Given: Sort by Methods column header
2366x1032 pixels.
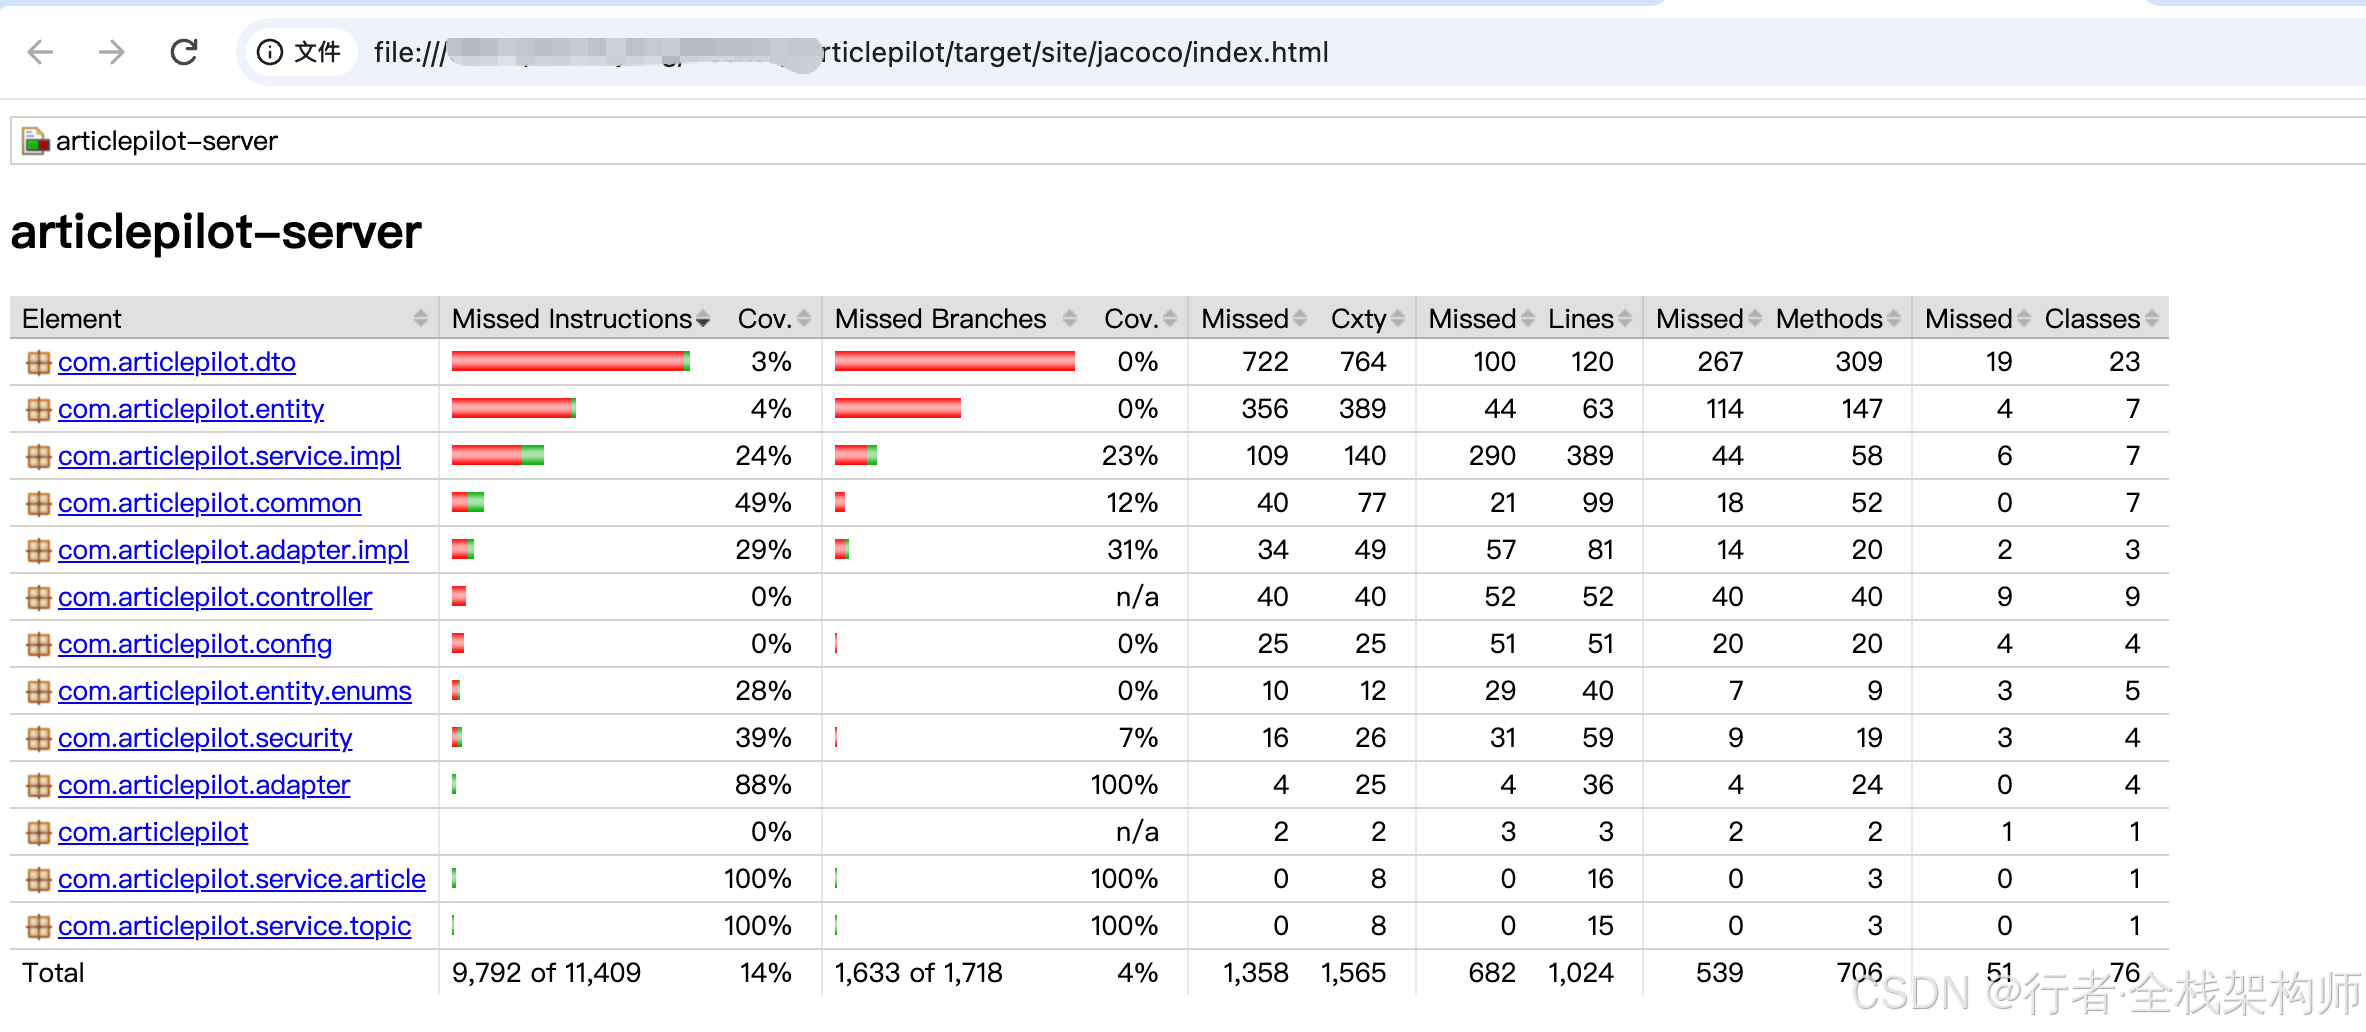Looking at the screenshot, I should point(1838,318).
